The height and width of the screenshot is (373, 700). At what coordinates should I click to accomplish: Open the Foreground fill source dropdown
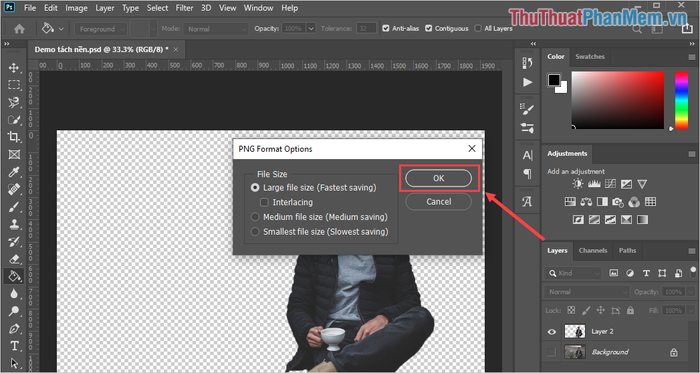101,29
